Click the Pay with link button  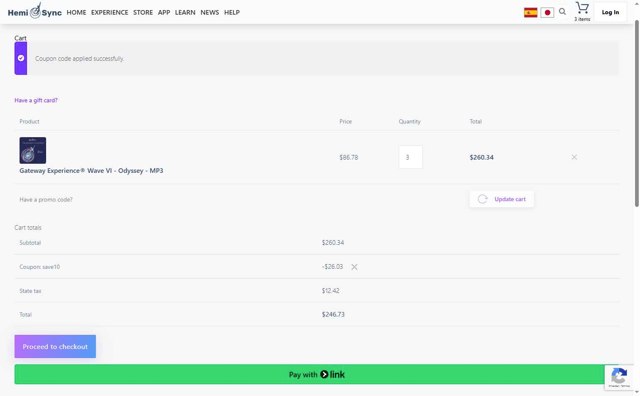(x=316, y=374)
